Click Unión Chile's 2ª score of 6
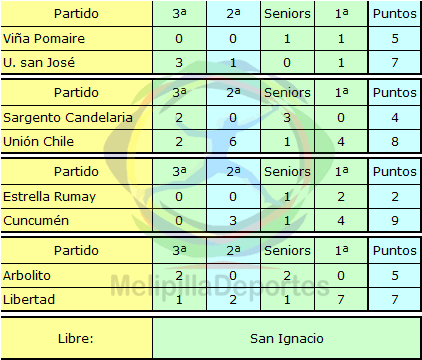The image size is (422, 360). pos(233,142)
